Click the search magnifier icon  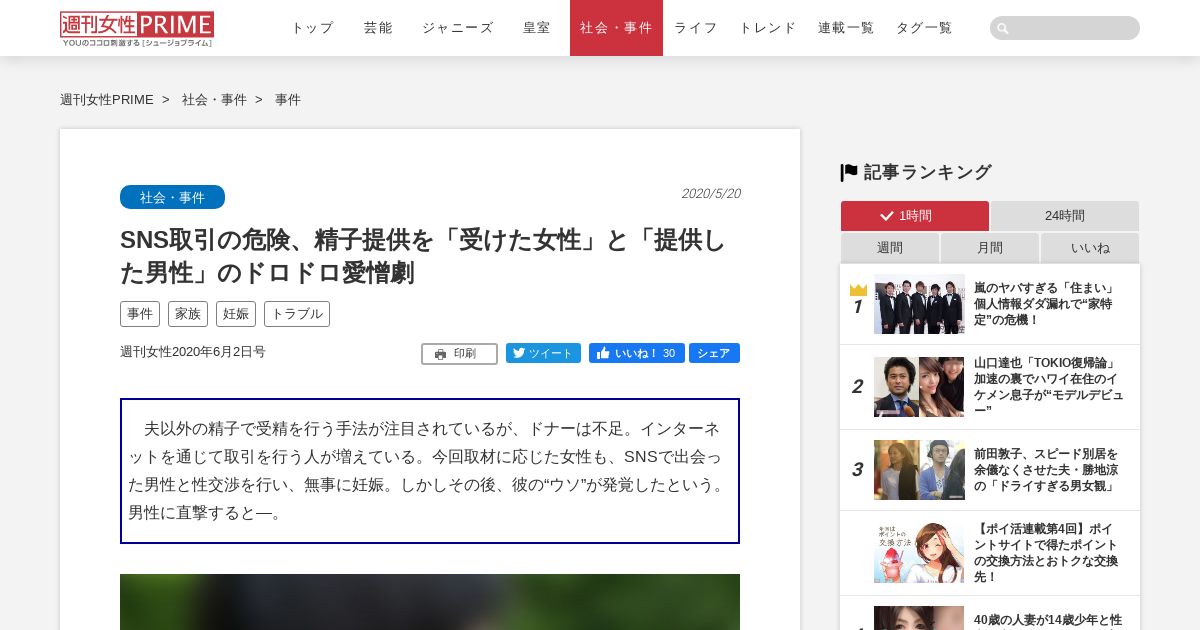coord(1003,28)
